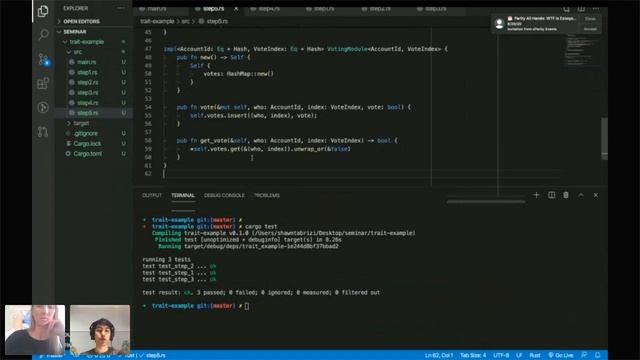Click the code minimap preview
This screenshot has height=360, width=640.
coord(582,51)
